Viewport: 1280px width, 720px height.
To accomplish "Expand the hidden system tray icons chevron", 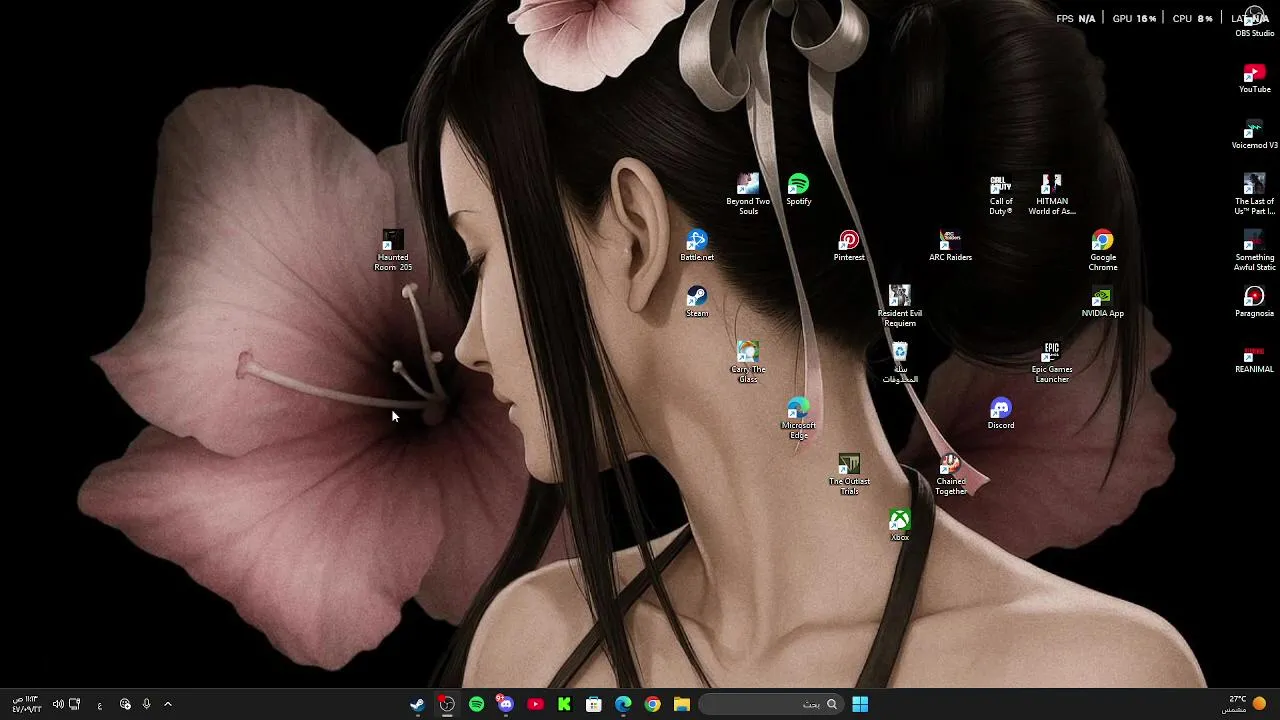I will [168, 704].
